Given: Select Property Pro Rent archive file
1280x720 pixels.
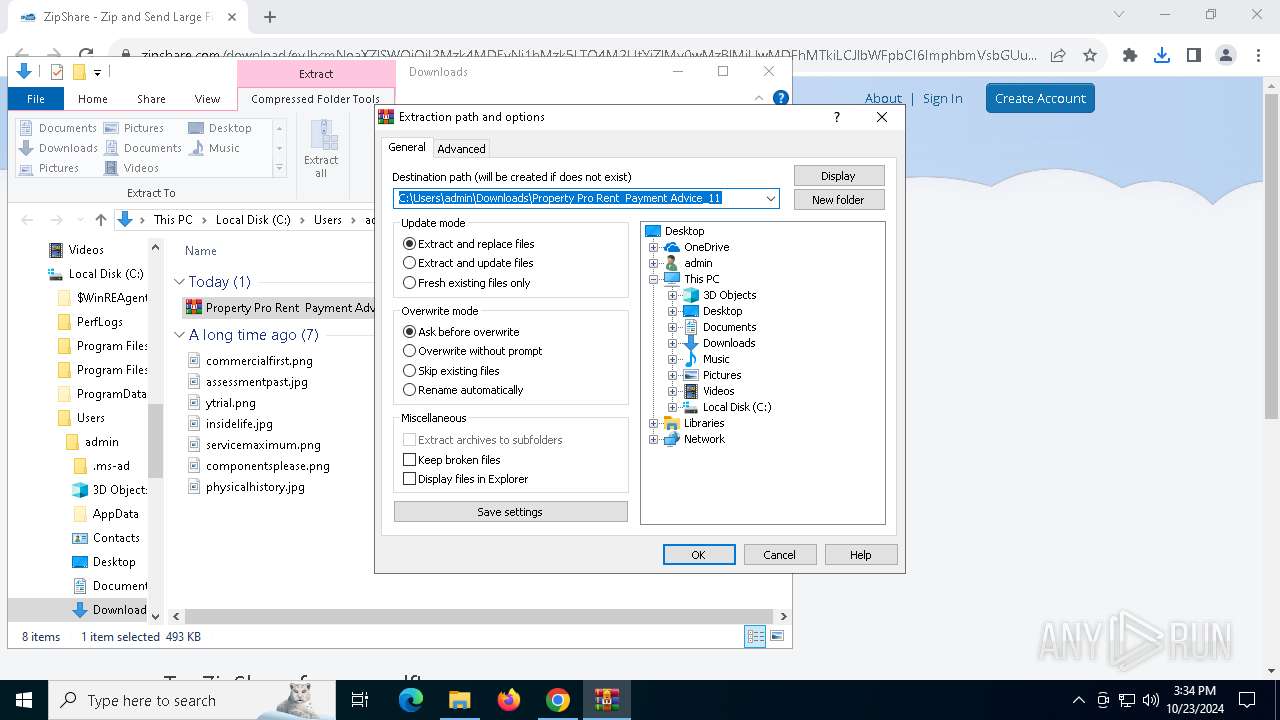Looking at the screenshot, I should [x=280, y=308].
